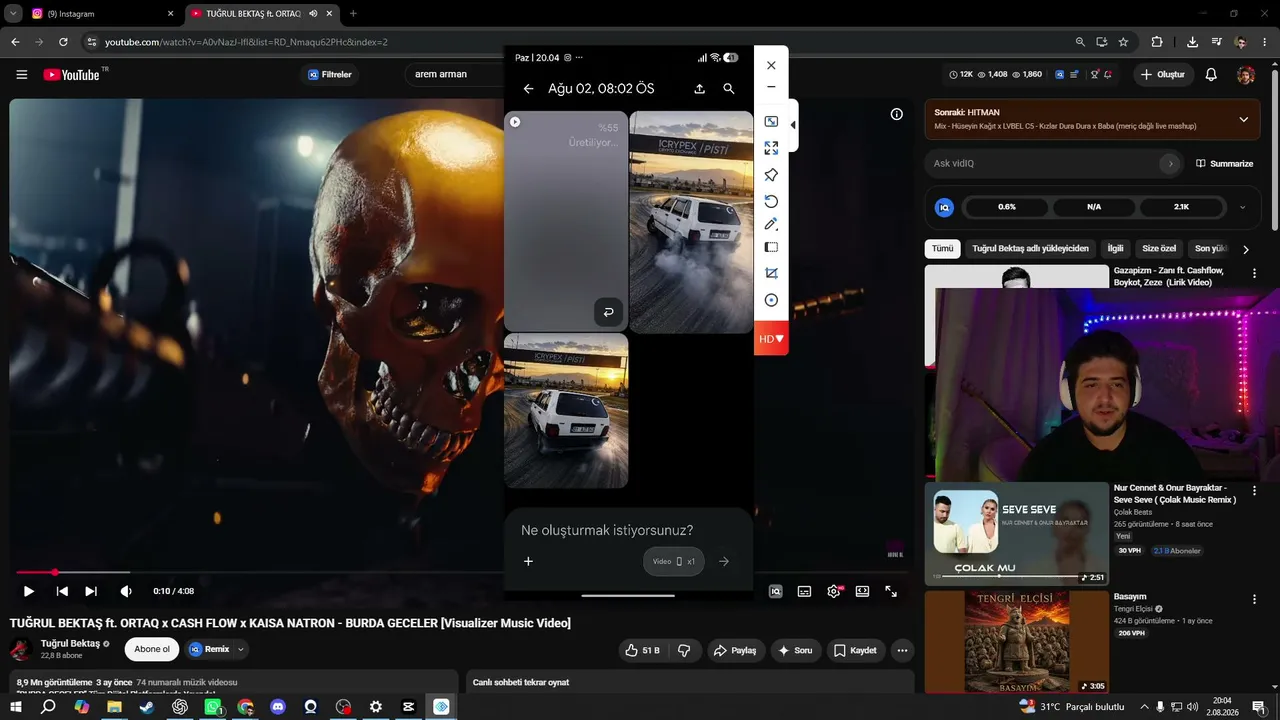Click the loop arrow on the generating video
The image size is (1280, 720).
click(x=608, y=312)
